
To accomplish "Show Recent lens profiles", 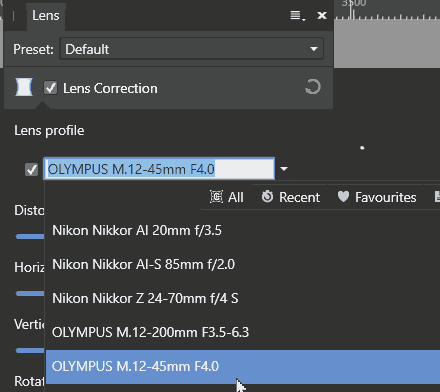I will pos(291,197).
